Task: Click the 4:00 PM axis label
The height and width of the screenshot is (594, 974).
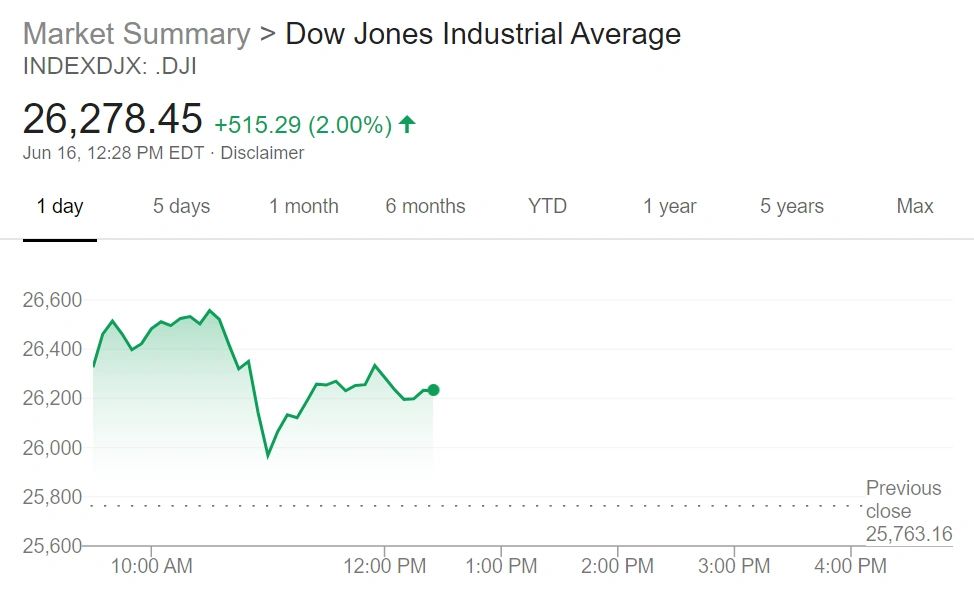Action: [851, 566]
